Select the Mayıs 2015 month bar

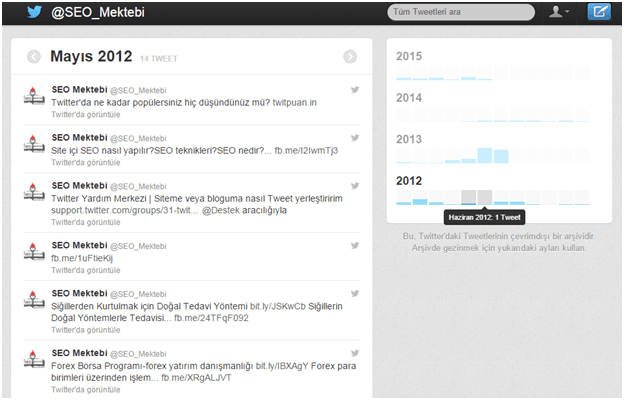468,73
